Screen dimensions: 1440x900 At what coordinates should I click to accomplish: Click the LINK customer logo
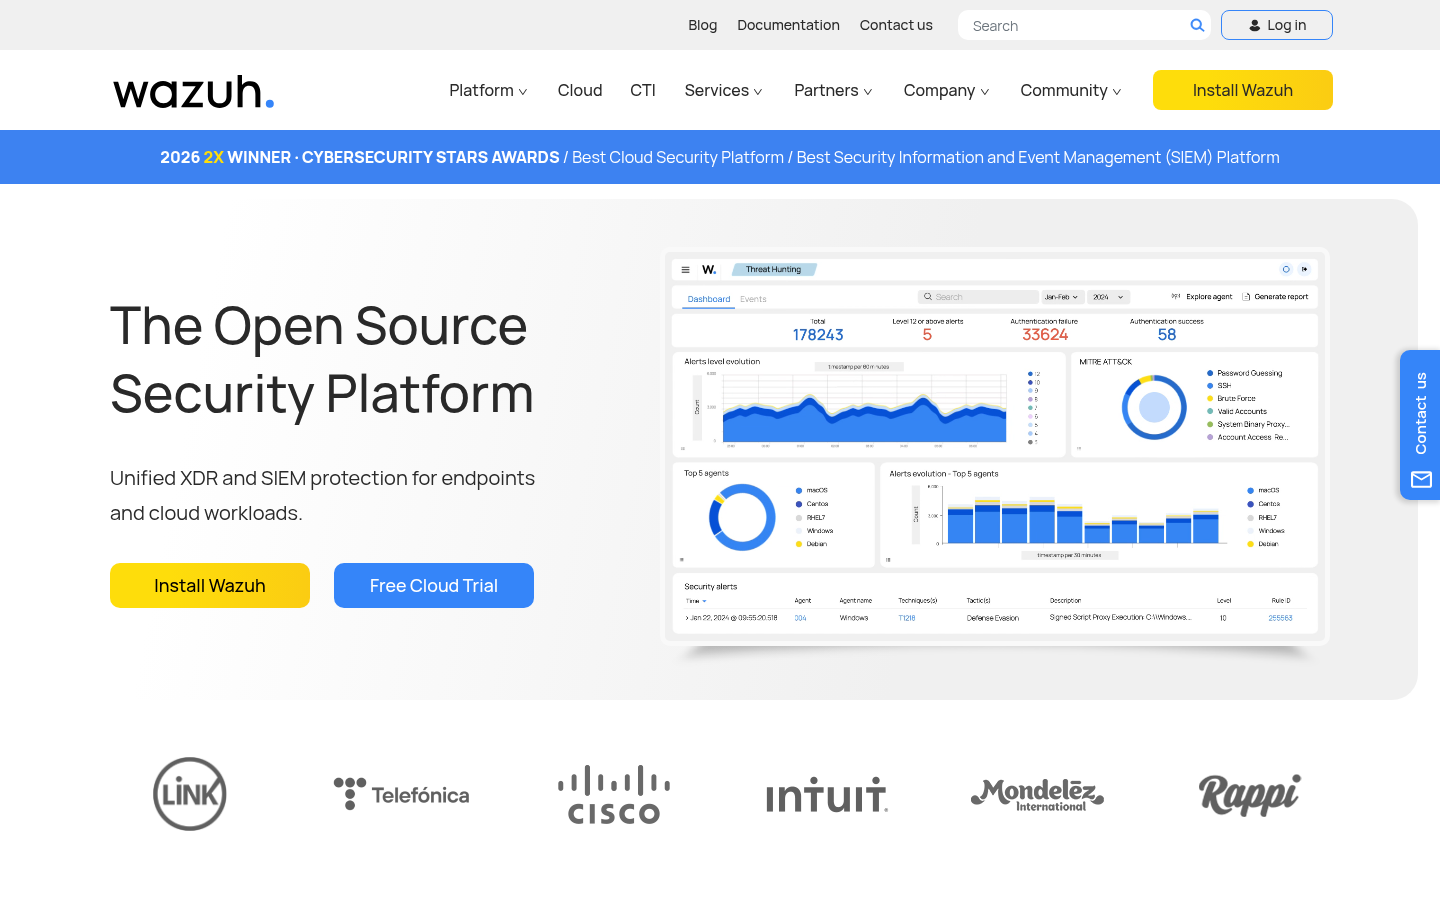click(190, 794)
